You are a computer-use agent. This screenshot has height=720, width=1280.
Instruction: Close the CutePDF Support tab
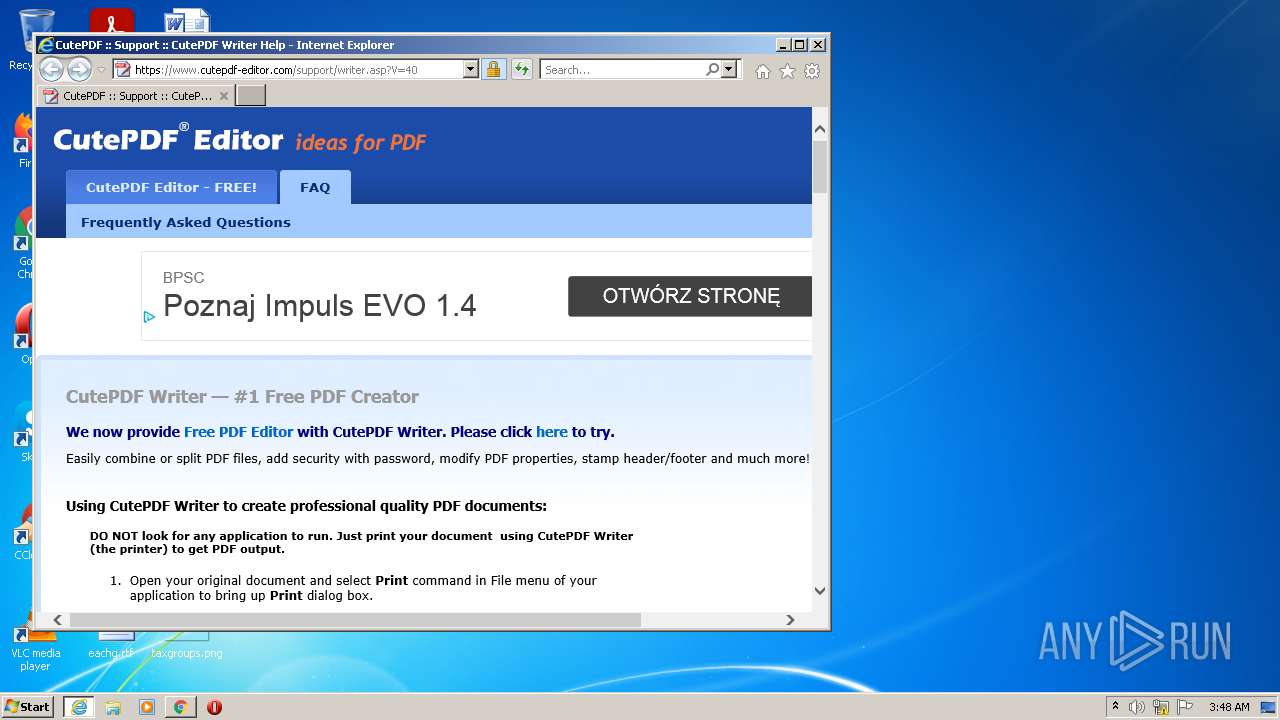224,96
